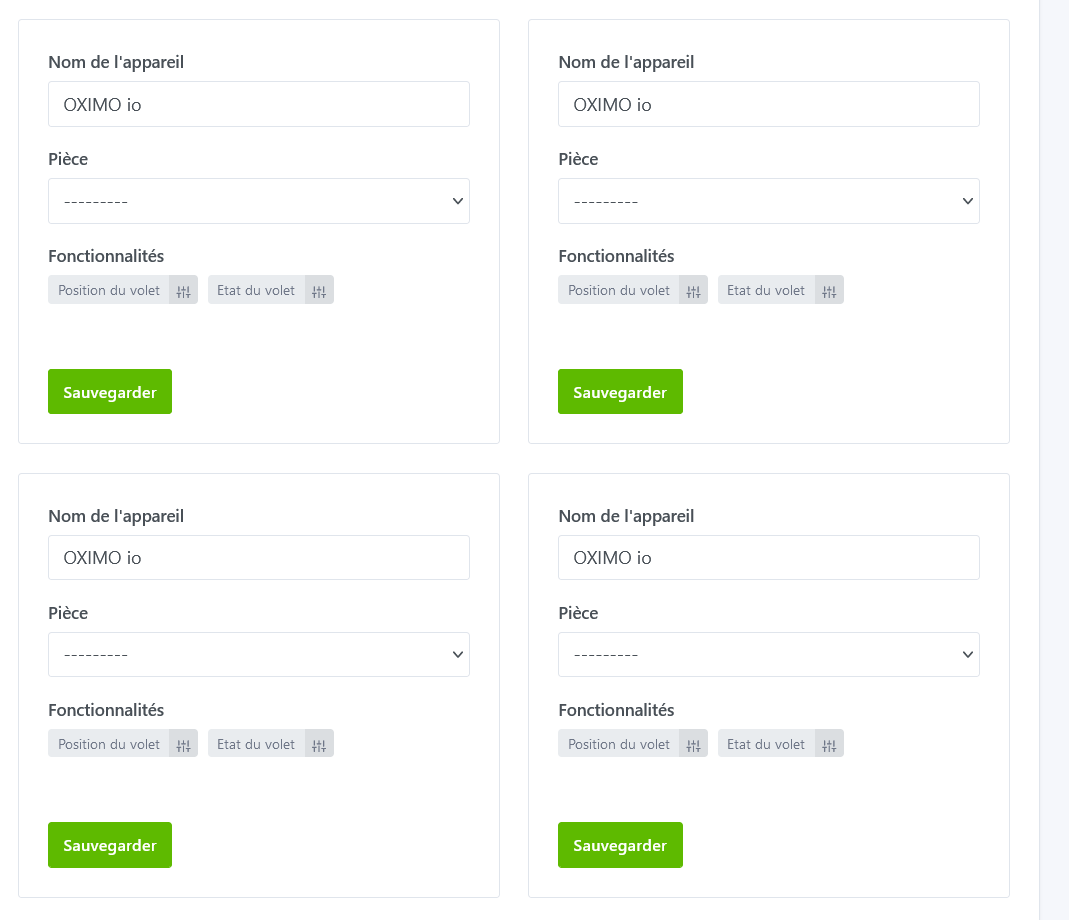Screen dimensions: 1069x920
Task: Expand the Pièce dropdown in top-right card
Action: click(768, 201)
